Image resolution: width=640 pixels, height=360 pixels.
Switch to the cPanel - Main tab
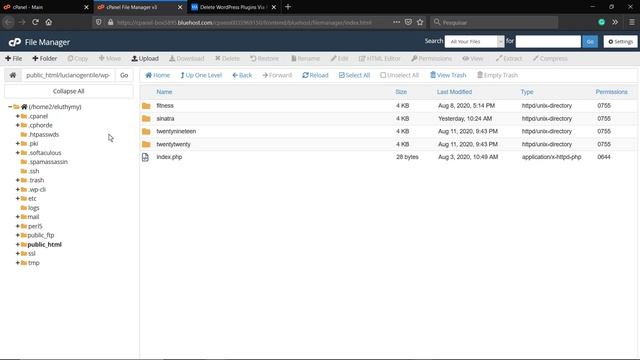coord(46,7)
